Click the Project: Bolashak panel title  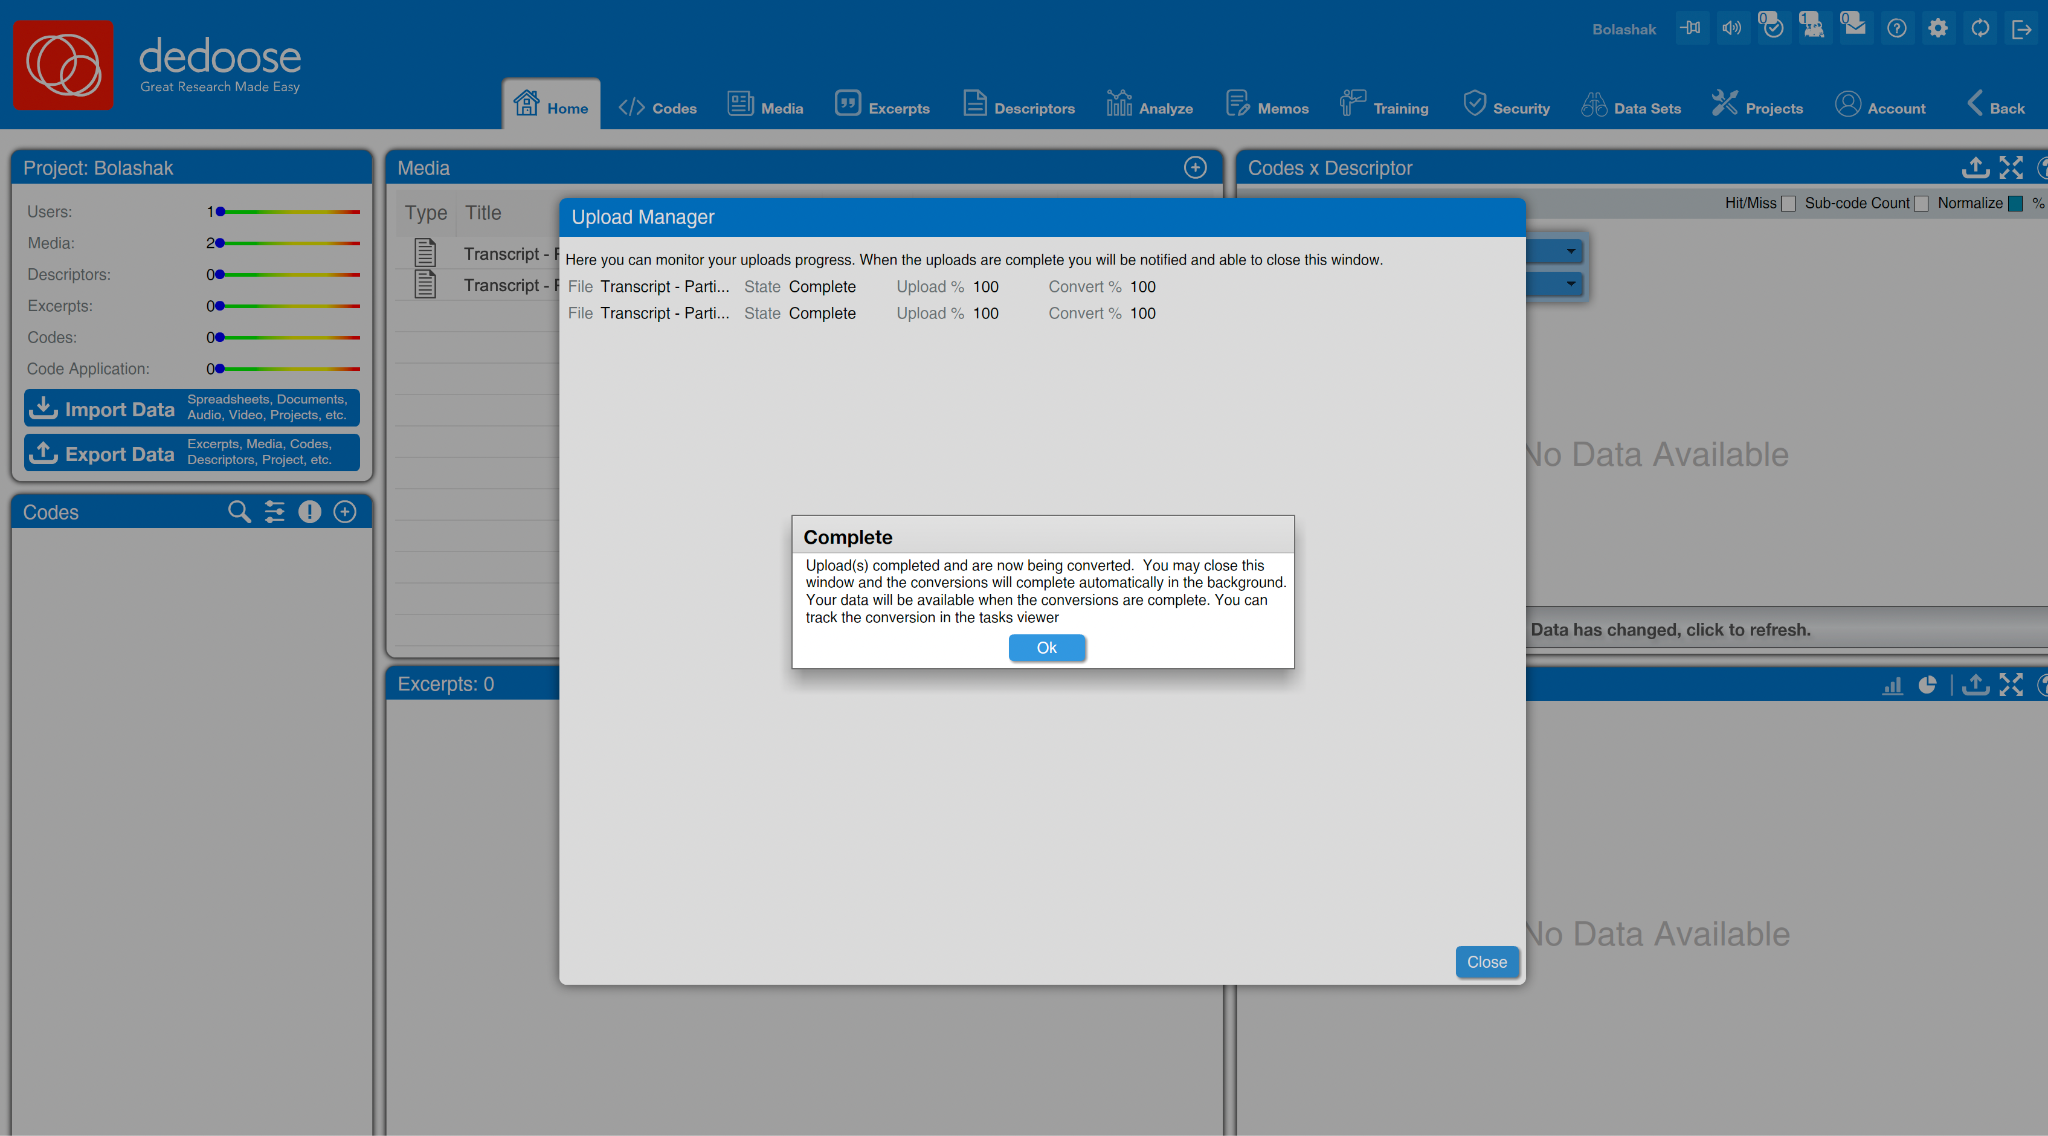coord(98,168)
